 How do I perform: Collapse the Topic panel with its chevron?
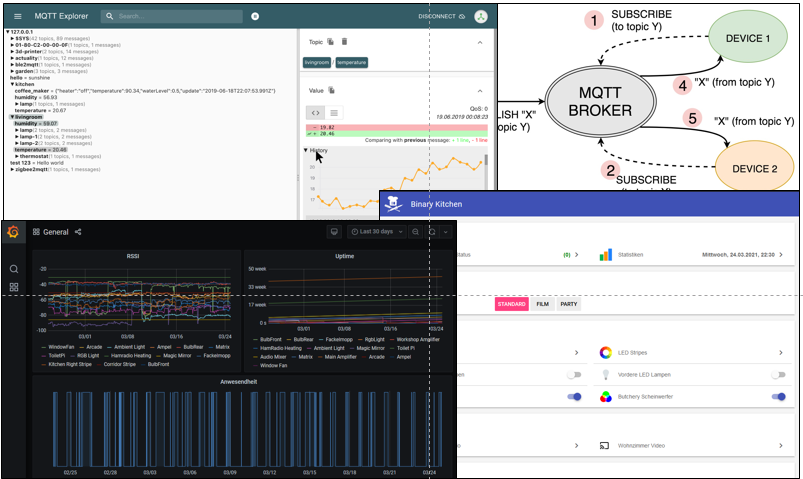click(480, 42)
